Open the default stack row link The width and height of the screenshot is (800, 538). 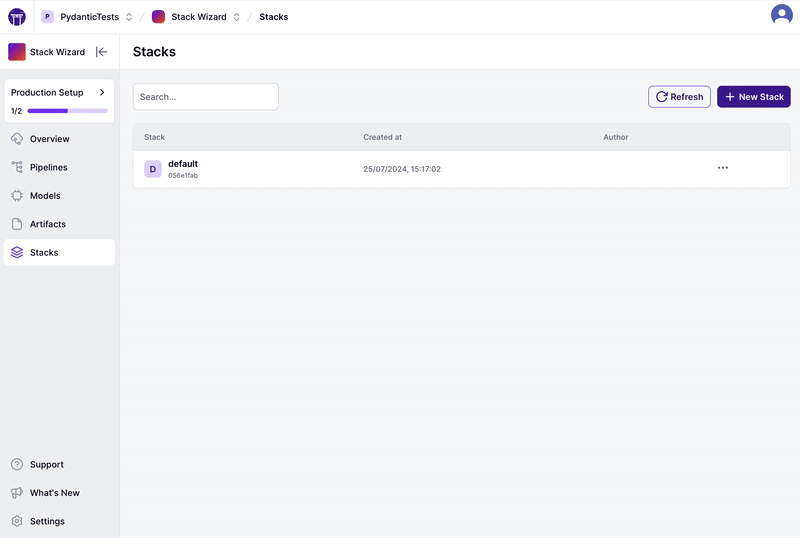[183, 164]
